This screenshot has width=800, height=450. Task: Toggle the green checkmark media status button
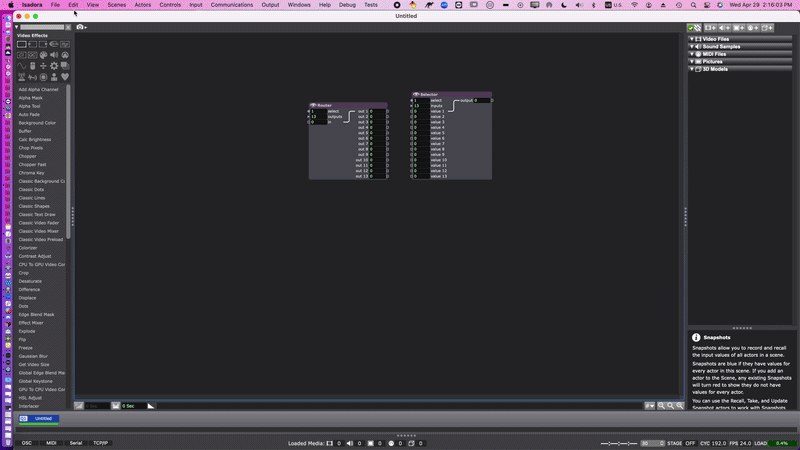point(692,27)
